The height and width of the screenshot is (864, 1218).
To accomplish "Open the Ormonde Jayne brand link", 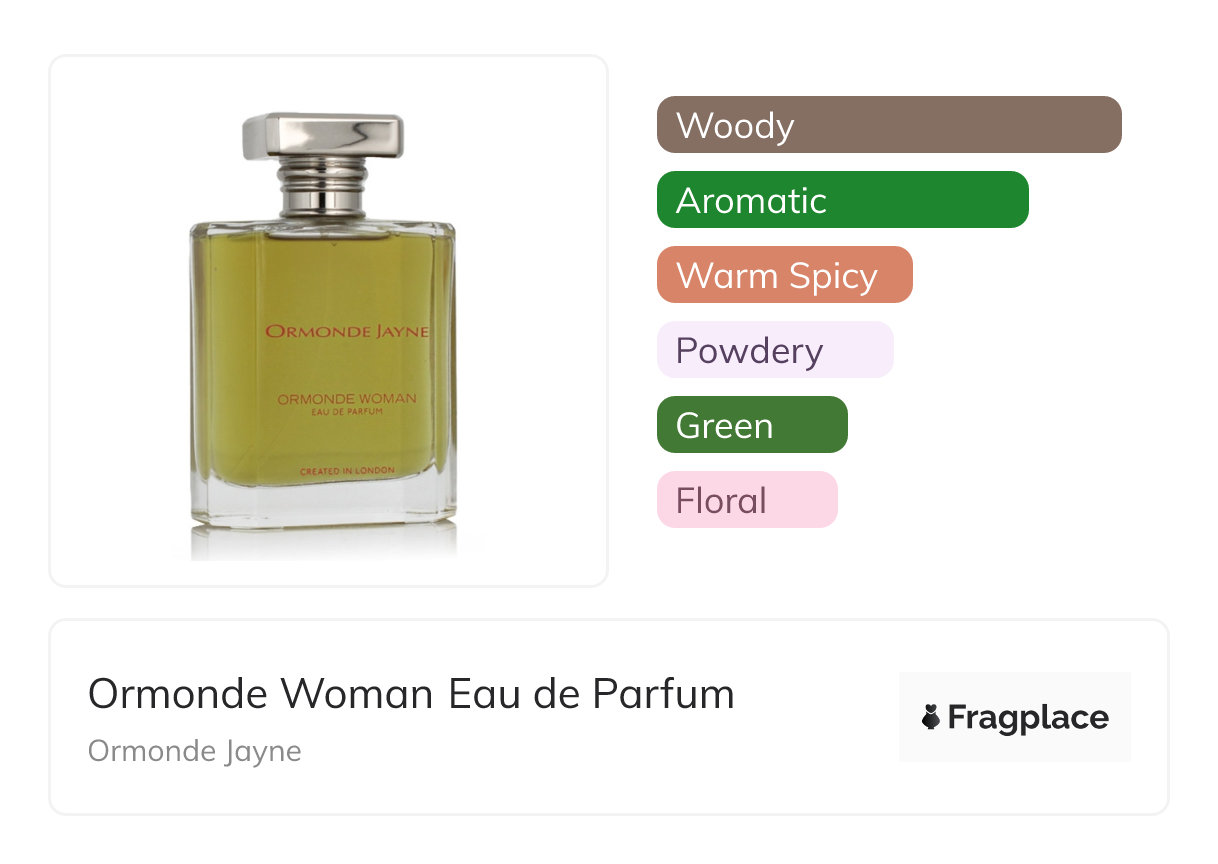I will (195, 751).
